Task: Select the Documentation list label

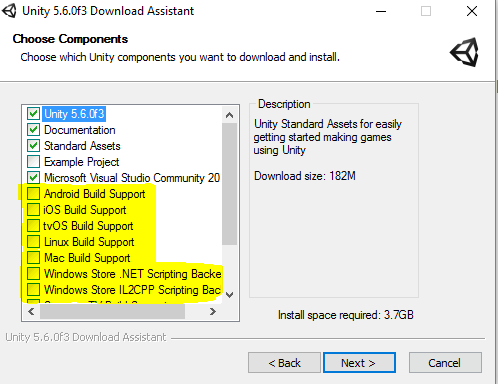Action: pos(80,130)
